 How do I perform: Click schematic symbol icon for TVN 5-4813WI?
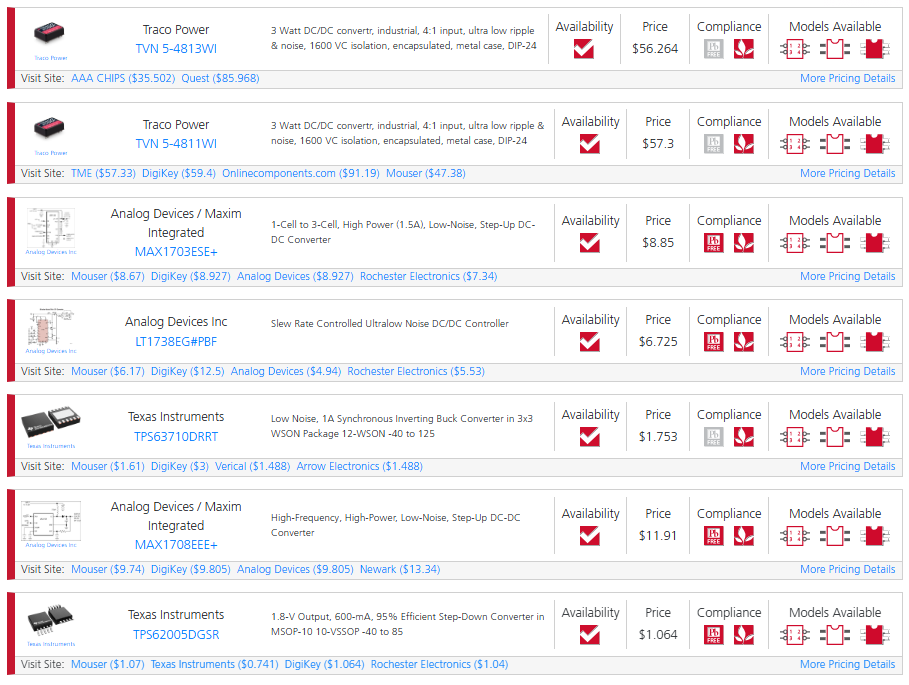pos(794,49)
